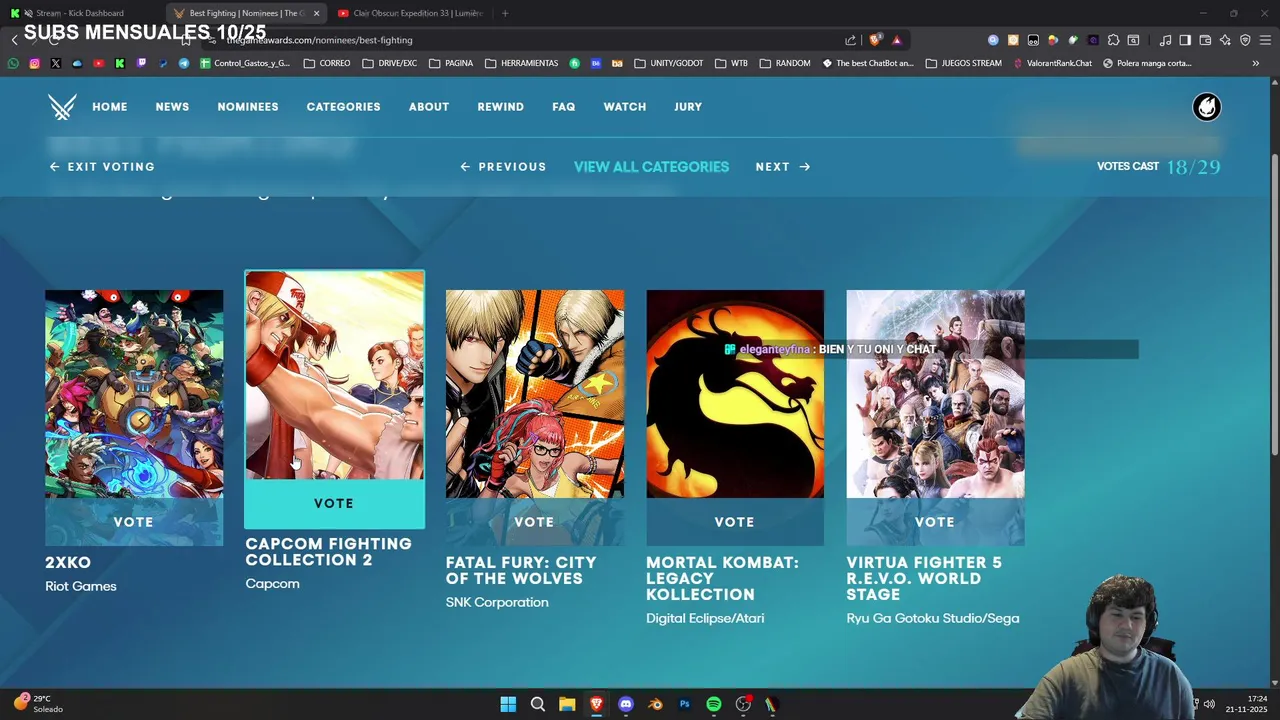Open File Explorer from the taskbar

coord(567,704)
